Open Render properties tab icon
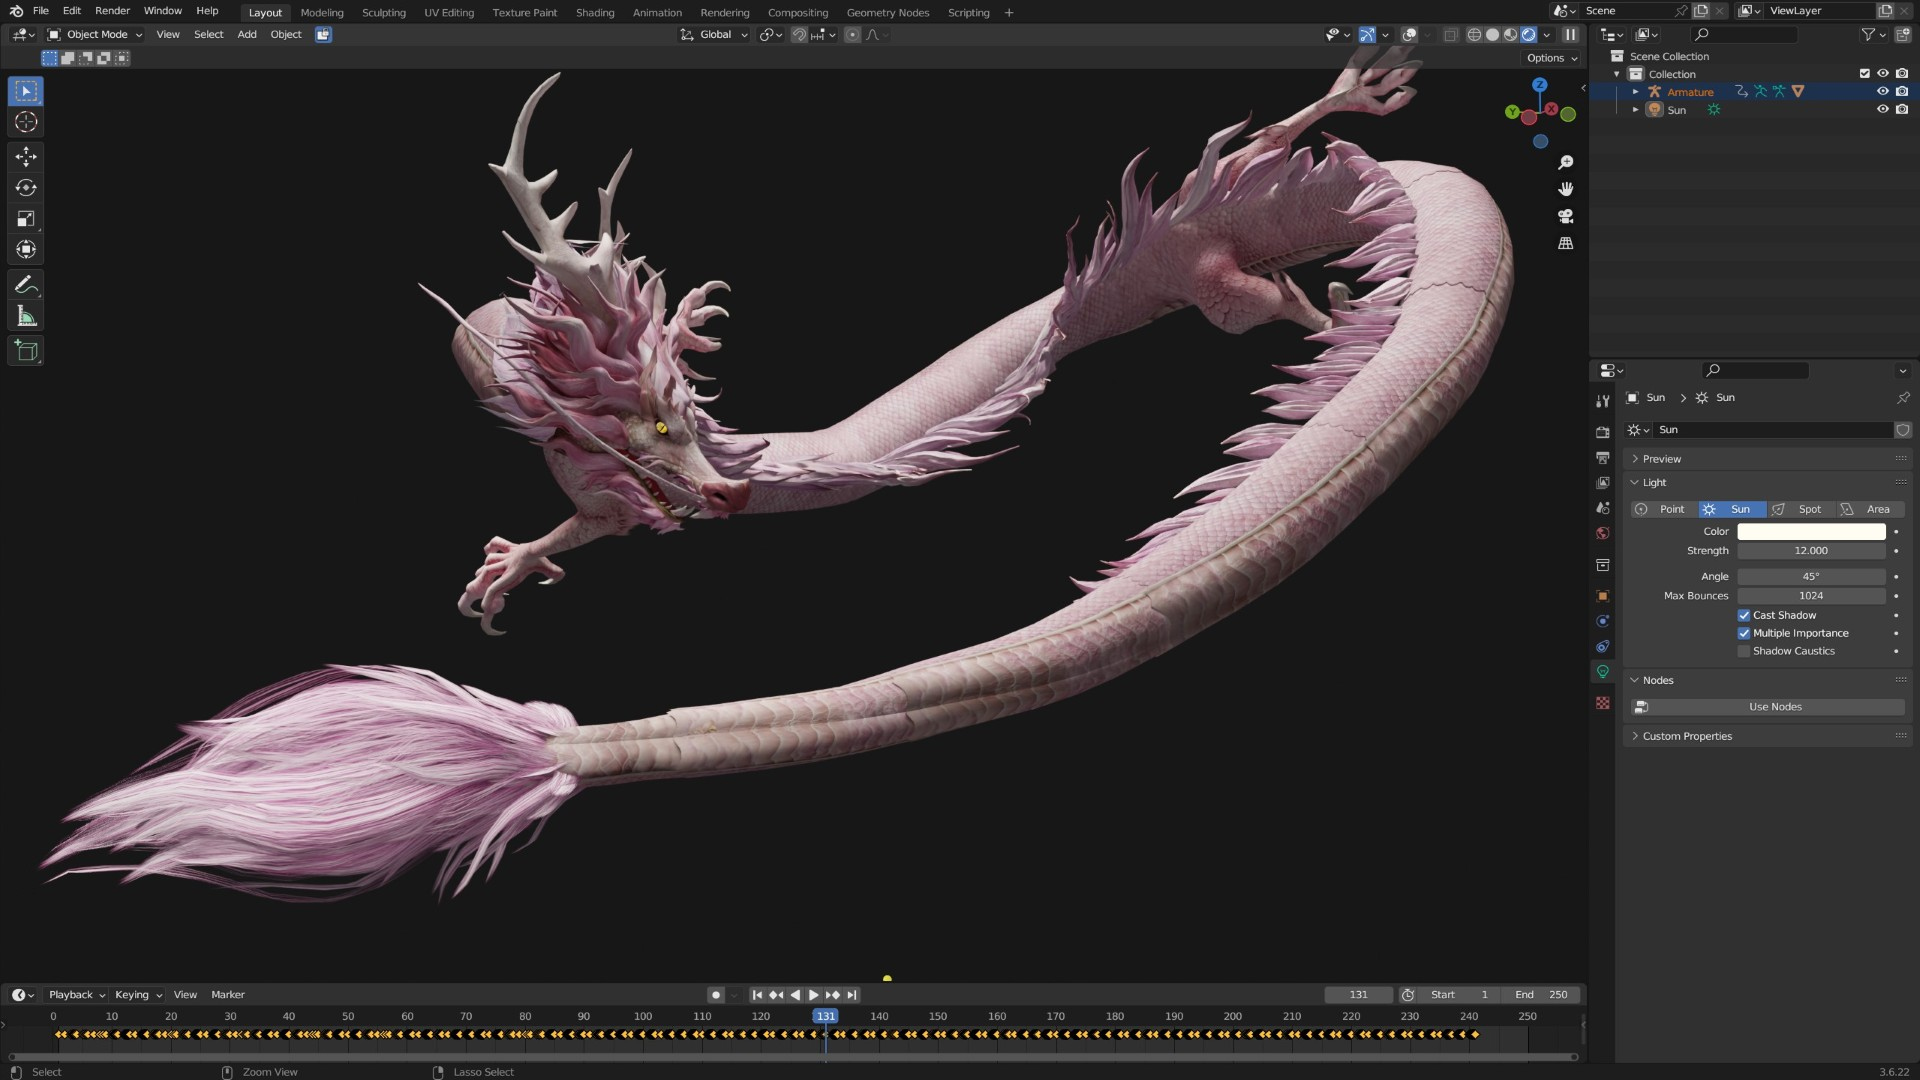 pos(1603,432)
